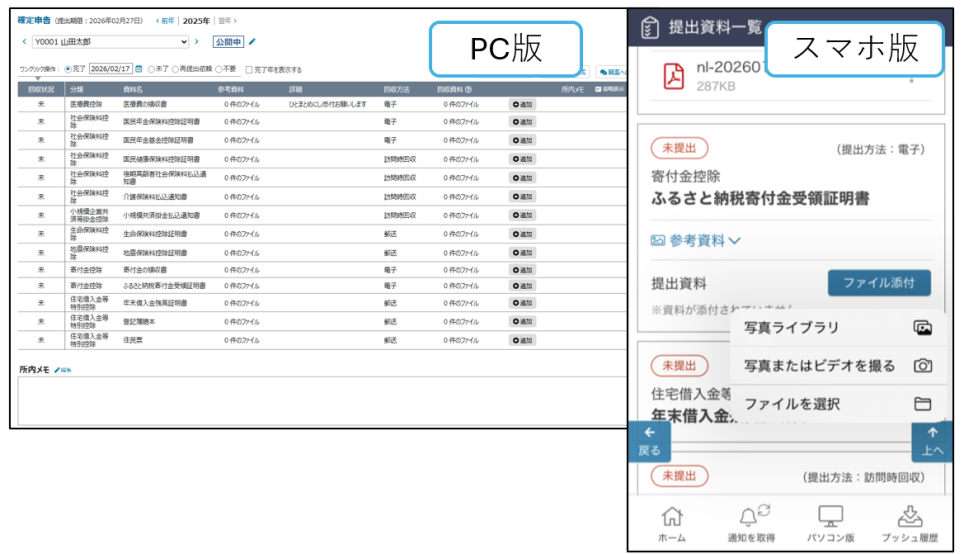Click pencil edit icon next to 公開中

(252, 42)
